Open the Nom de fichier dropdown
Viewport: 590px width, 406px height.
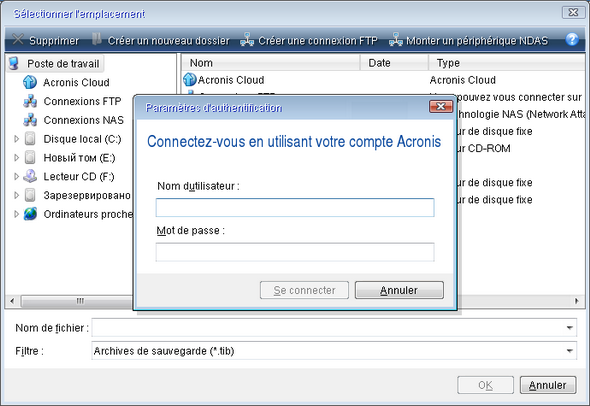(570, 328)
